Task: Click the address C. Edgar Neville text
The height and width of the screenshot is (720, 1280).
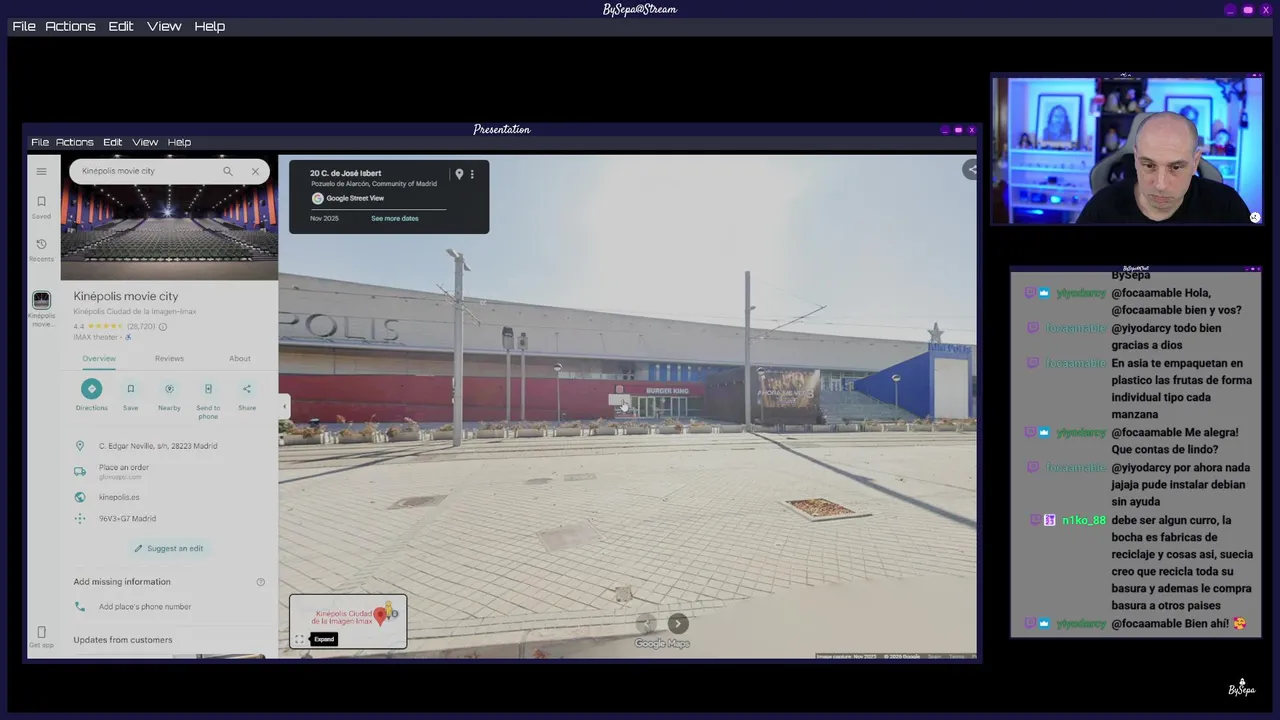Action: click(158, 446)
